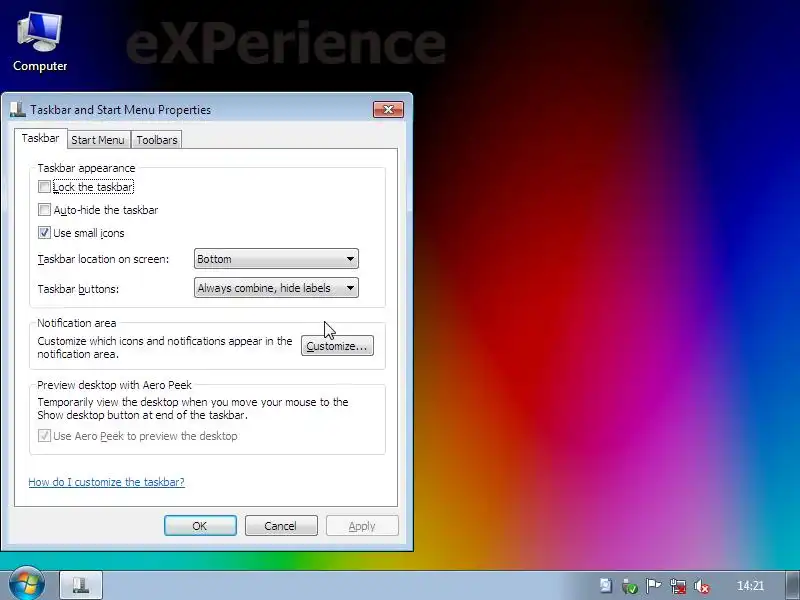Screen dimensions: 800x600
Task: Open the Windows Start orb
Action: pos(27,585)
